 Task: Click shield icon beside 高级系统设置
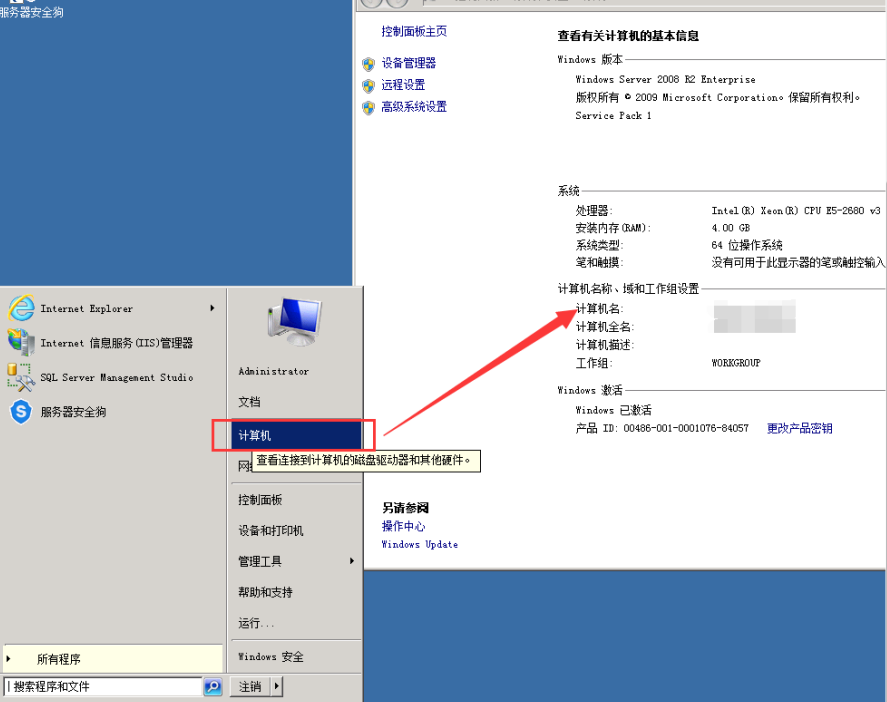point(368,107)
